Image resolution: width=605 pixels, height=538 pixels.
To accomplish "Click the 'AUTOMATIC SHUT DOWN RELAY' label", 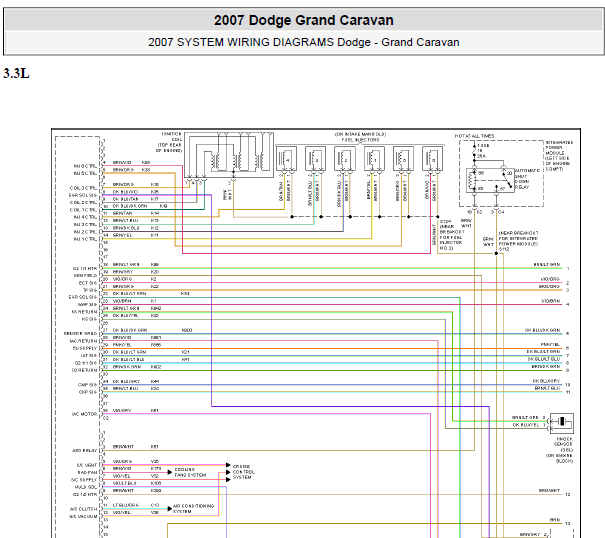I will click(527, 179).
